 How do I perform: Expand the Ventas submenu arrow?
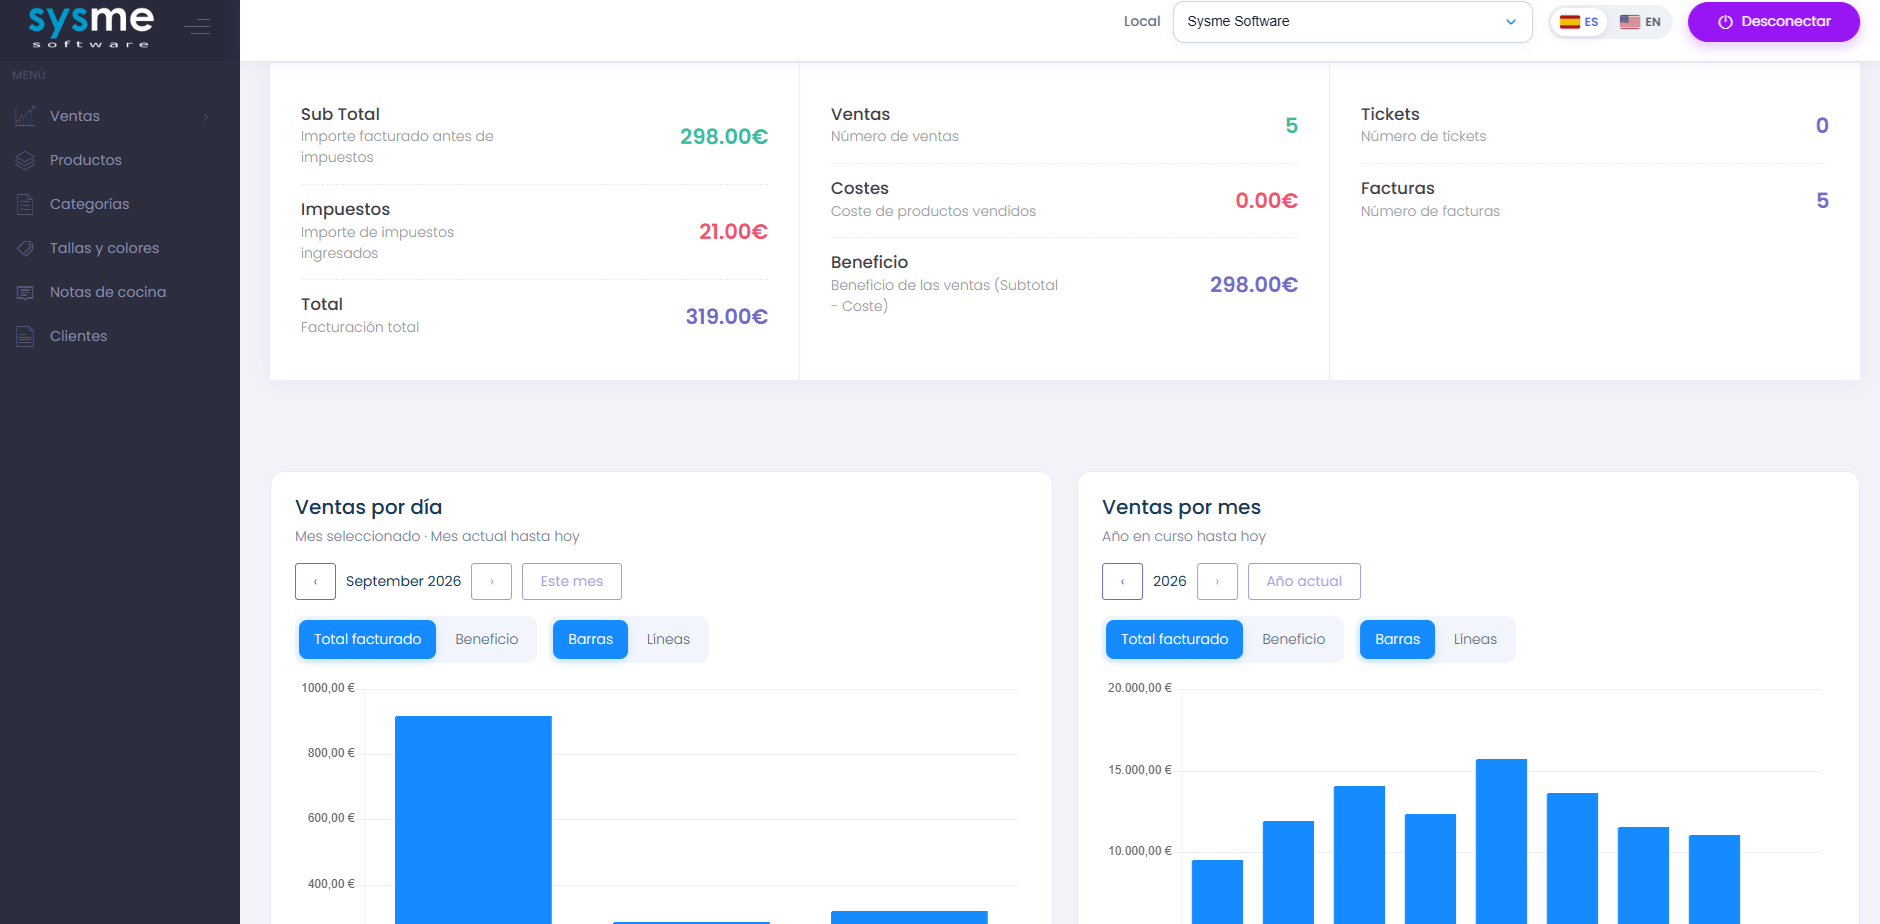[206, 117]
